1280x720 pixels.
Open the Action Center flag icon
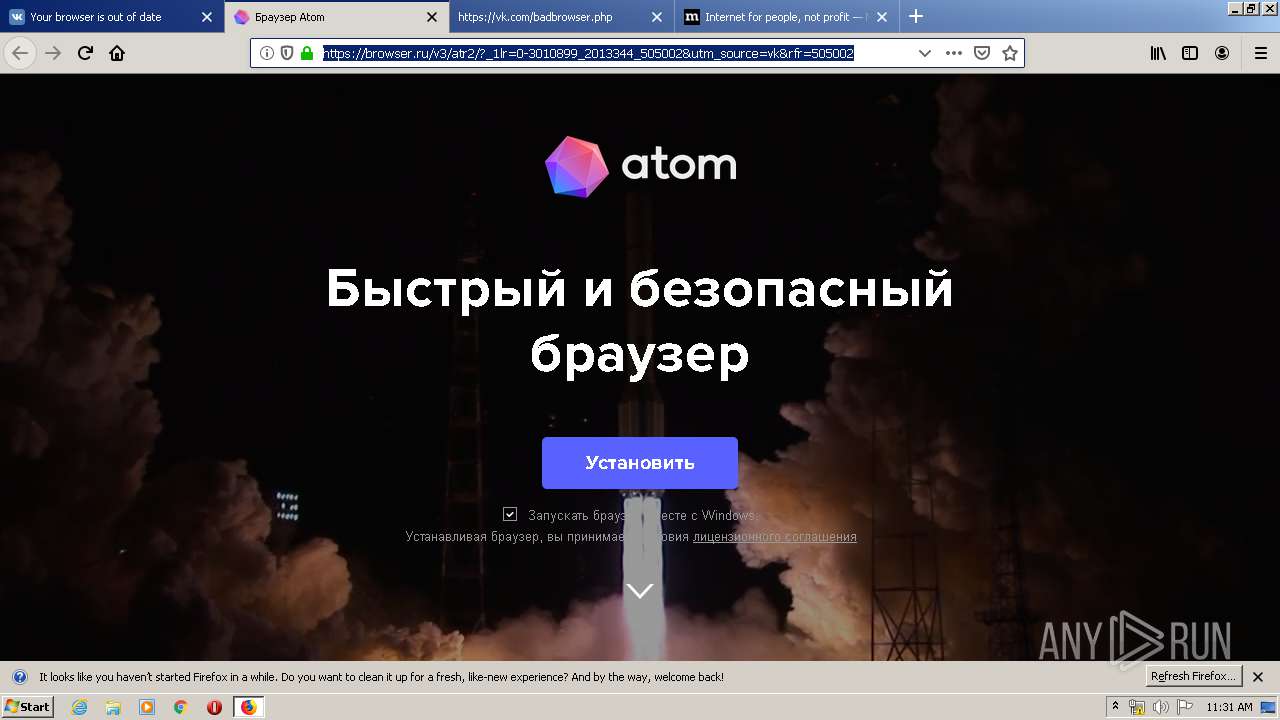pos(1185,707)
